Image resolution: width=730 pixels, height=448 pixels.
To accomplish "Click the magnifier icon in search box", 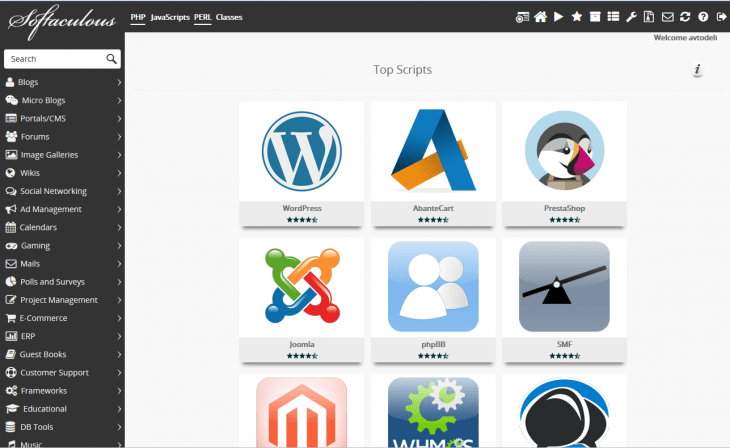I will [x=111, y=59].
